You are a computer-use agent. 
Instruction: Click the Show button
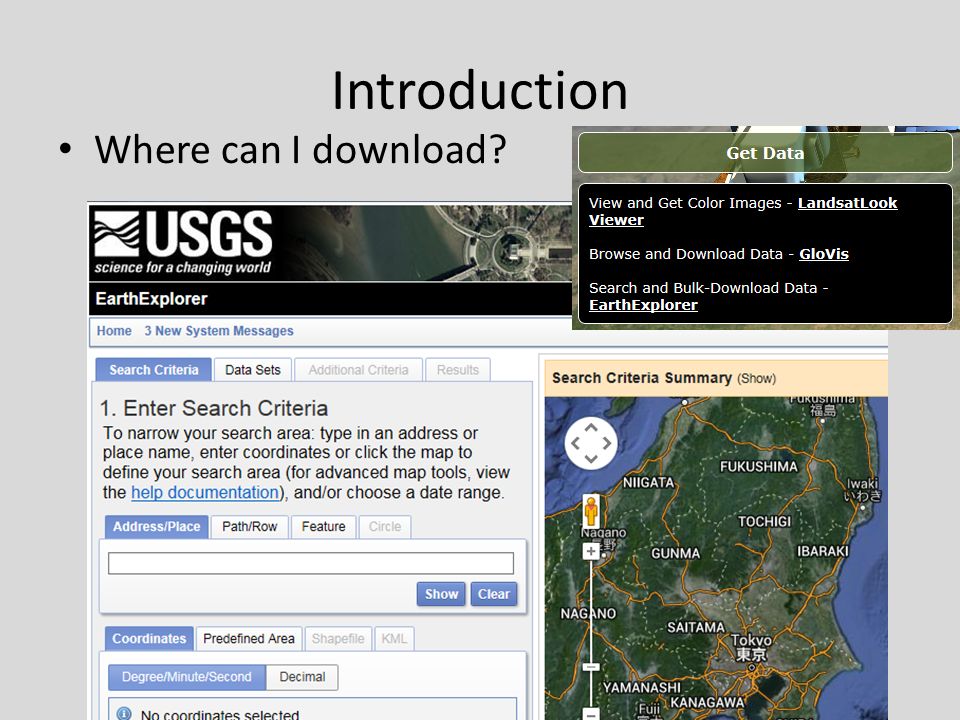coord(441,594)
